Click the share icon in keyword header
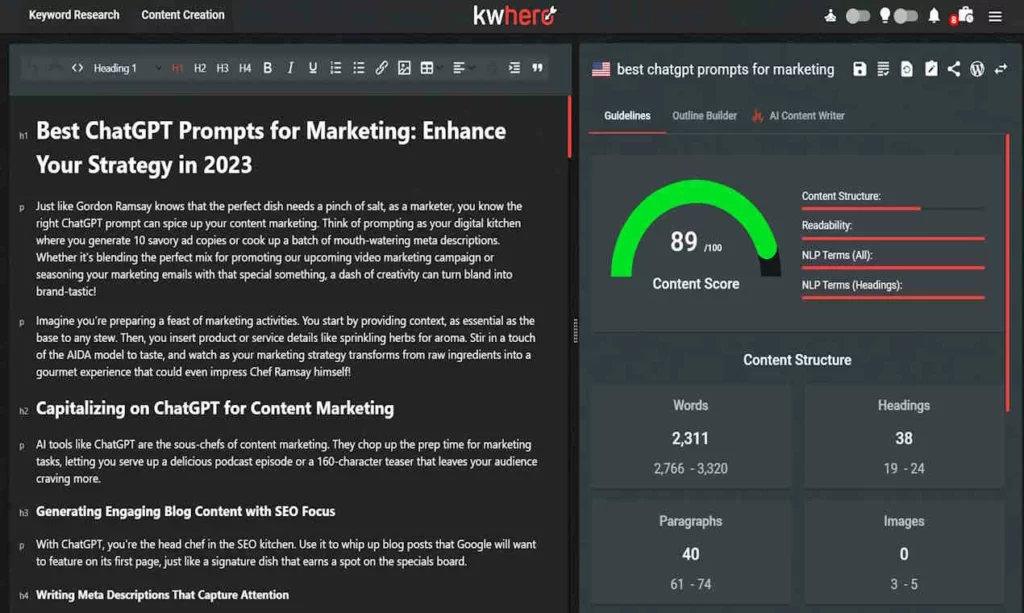1024x613 pixels. pos(954,69)
